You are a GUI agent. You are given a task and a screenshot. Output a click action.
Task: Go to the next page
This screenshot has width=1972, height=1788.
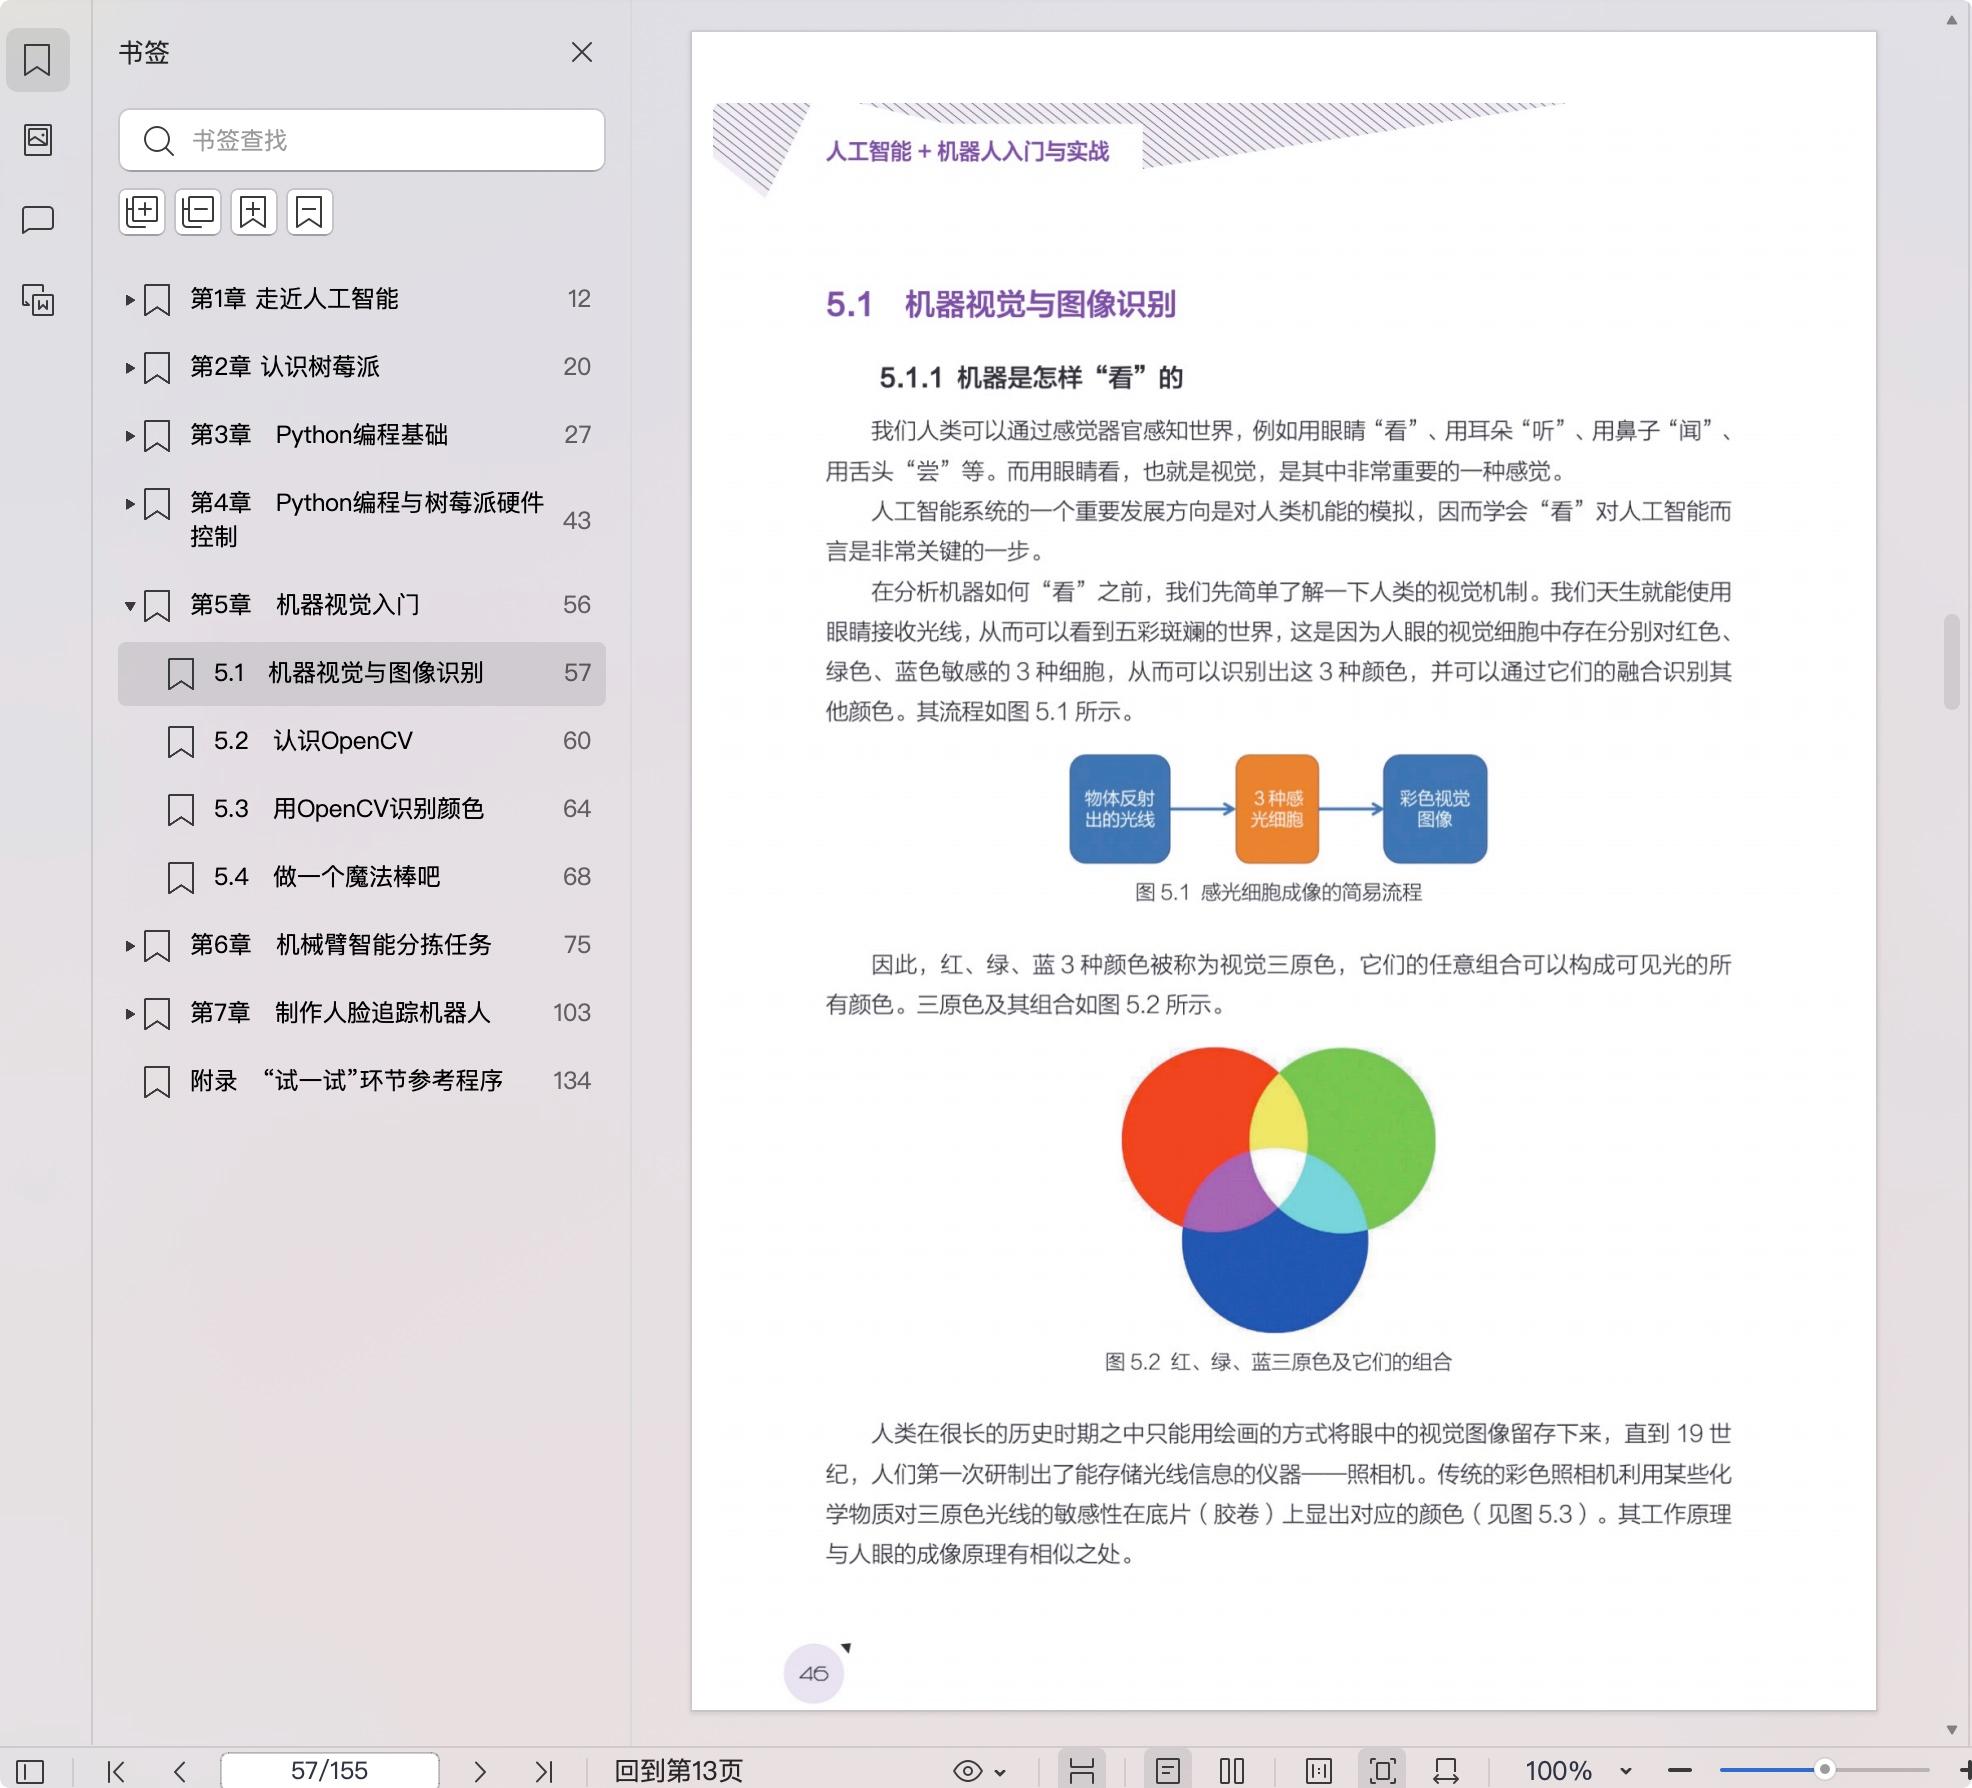(x=480, y=1771)
